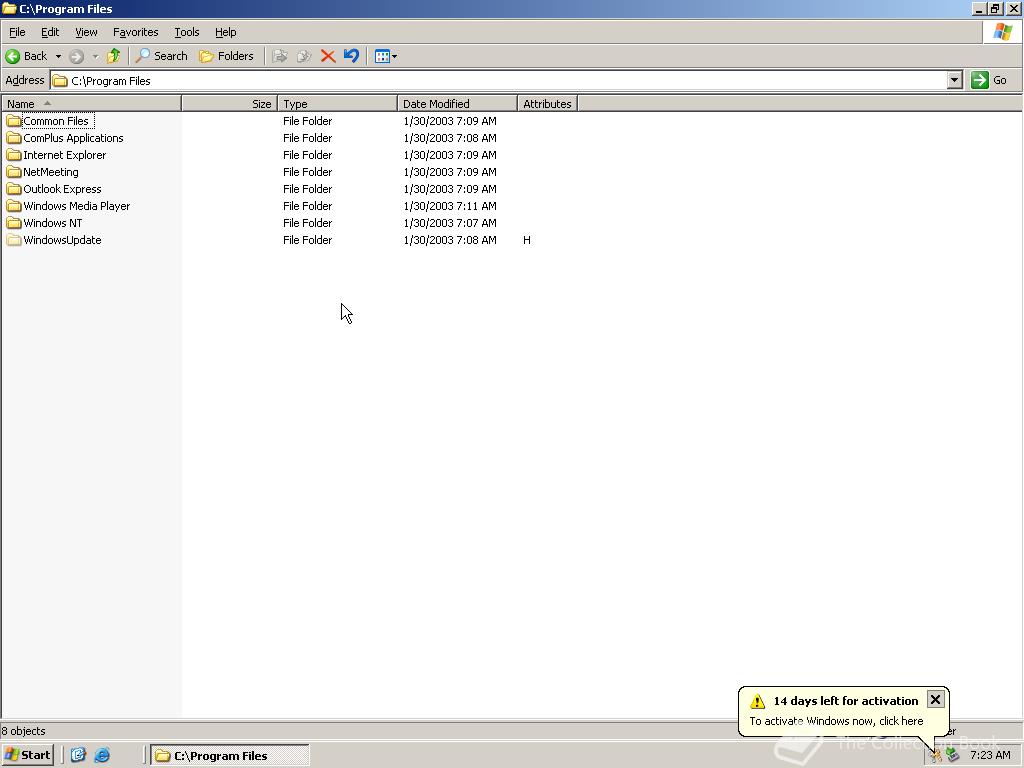Image resolution: width=1024 pixels, height=768 pixels.
Task: Go up one folder level
Action: coord(114,56)
